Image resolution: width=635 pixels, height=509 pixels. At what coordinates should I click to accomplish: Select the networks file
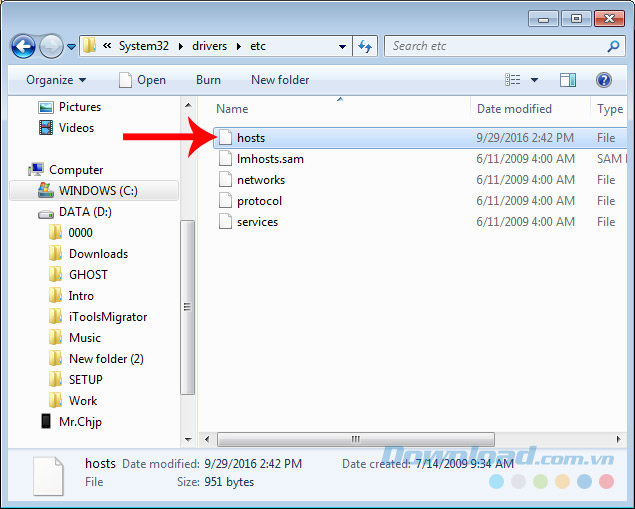[x=422, y=180]
